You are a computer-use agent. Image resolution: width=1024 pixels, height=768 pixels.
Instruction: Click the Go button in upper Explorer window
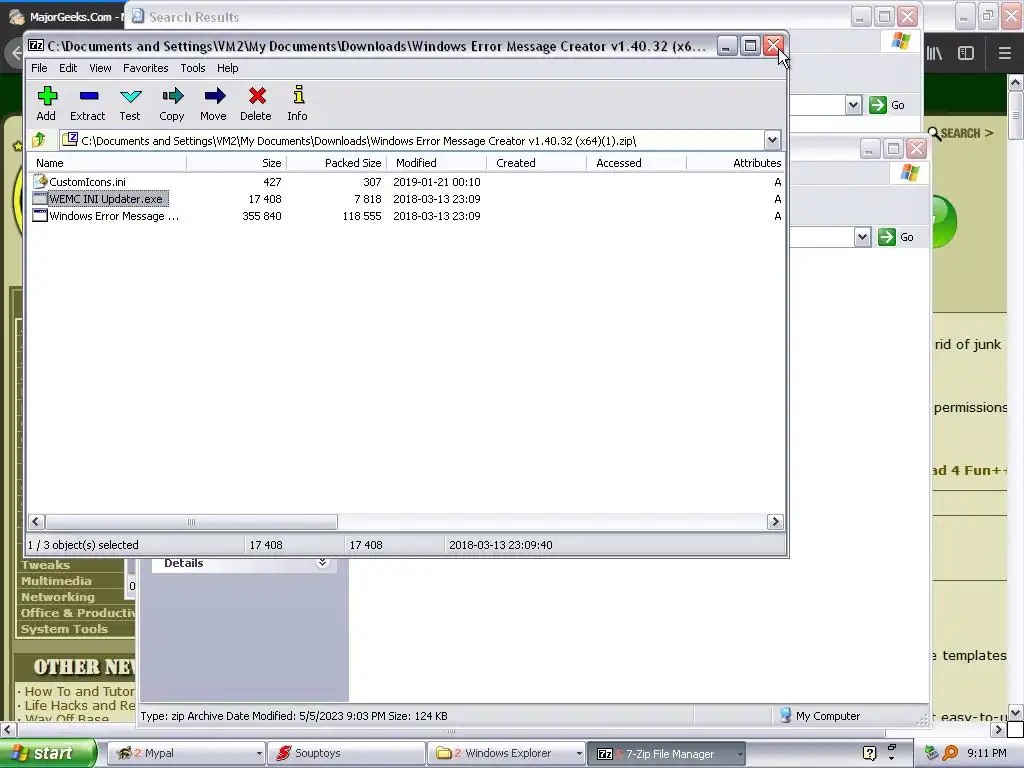[x=887, y=105]
